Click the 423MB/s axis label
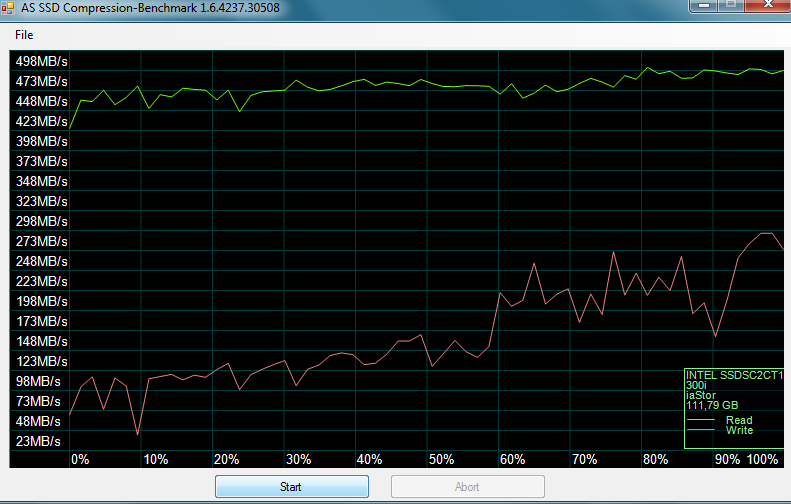The width and height of the screenshot is (791, 504). (41, 122)
